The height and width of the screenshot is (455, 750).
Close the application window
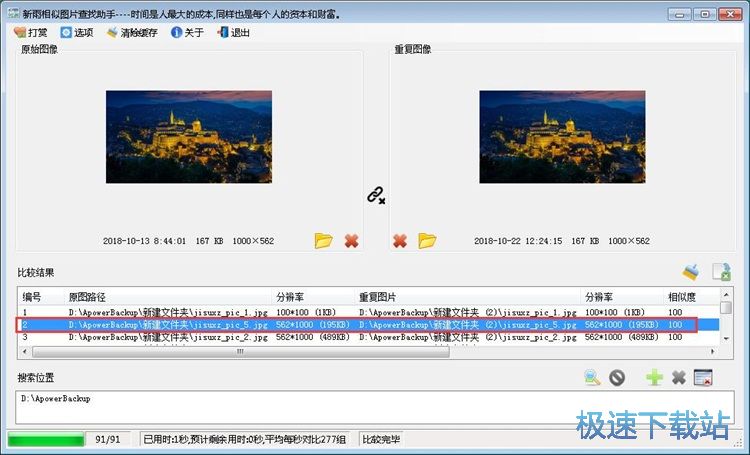tap(730, 14)
